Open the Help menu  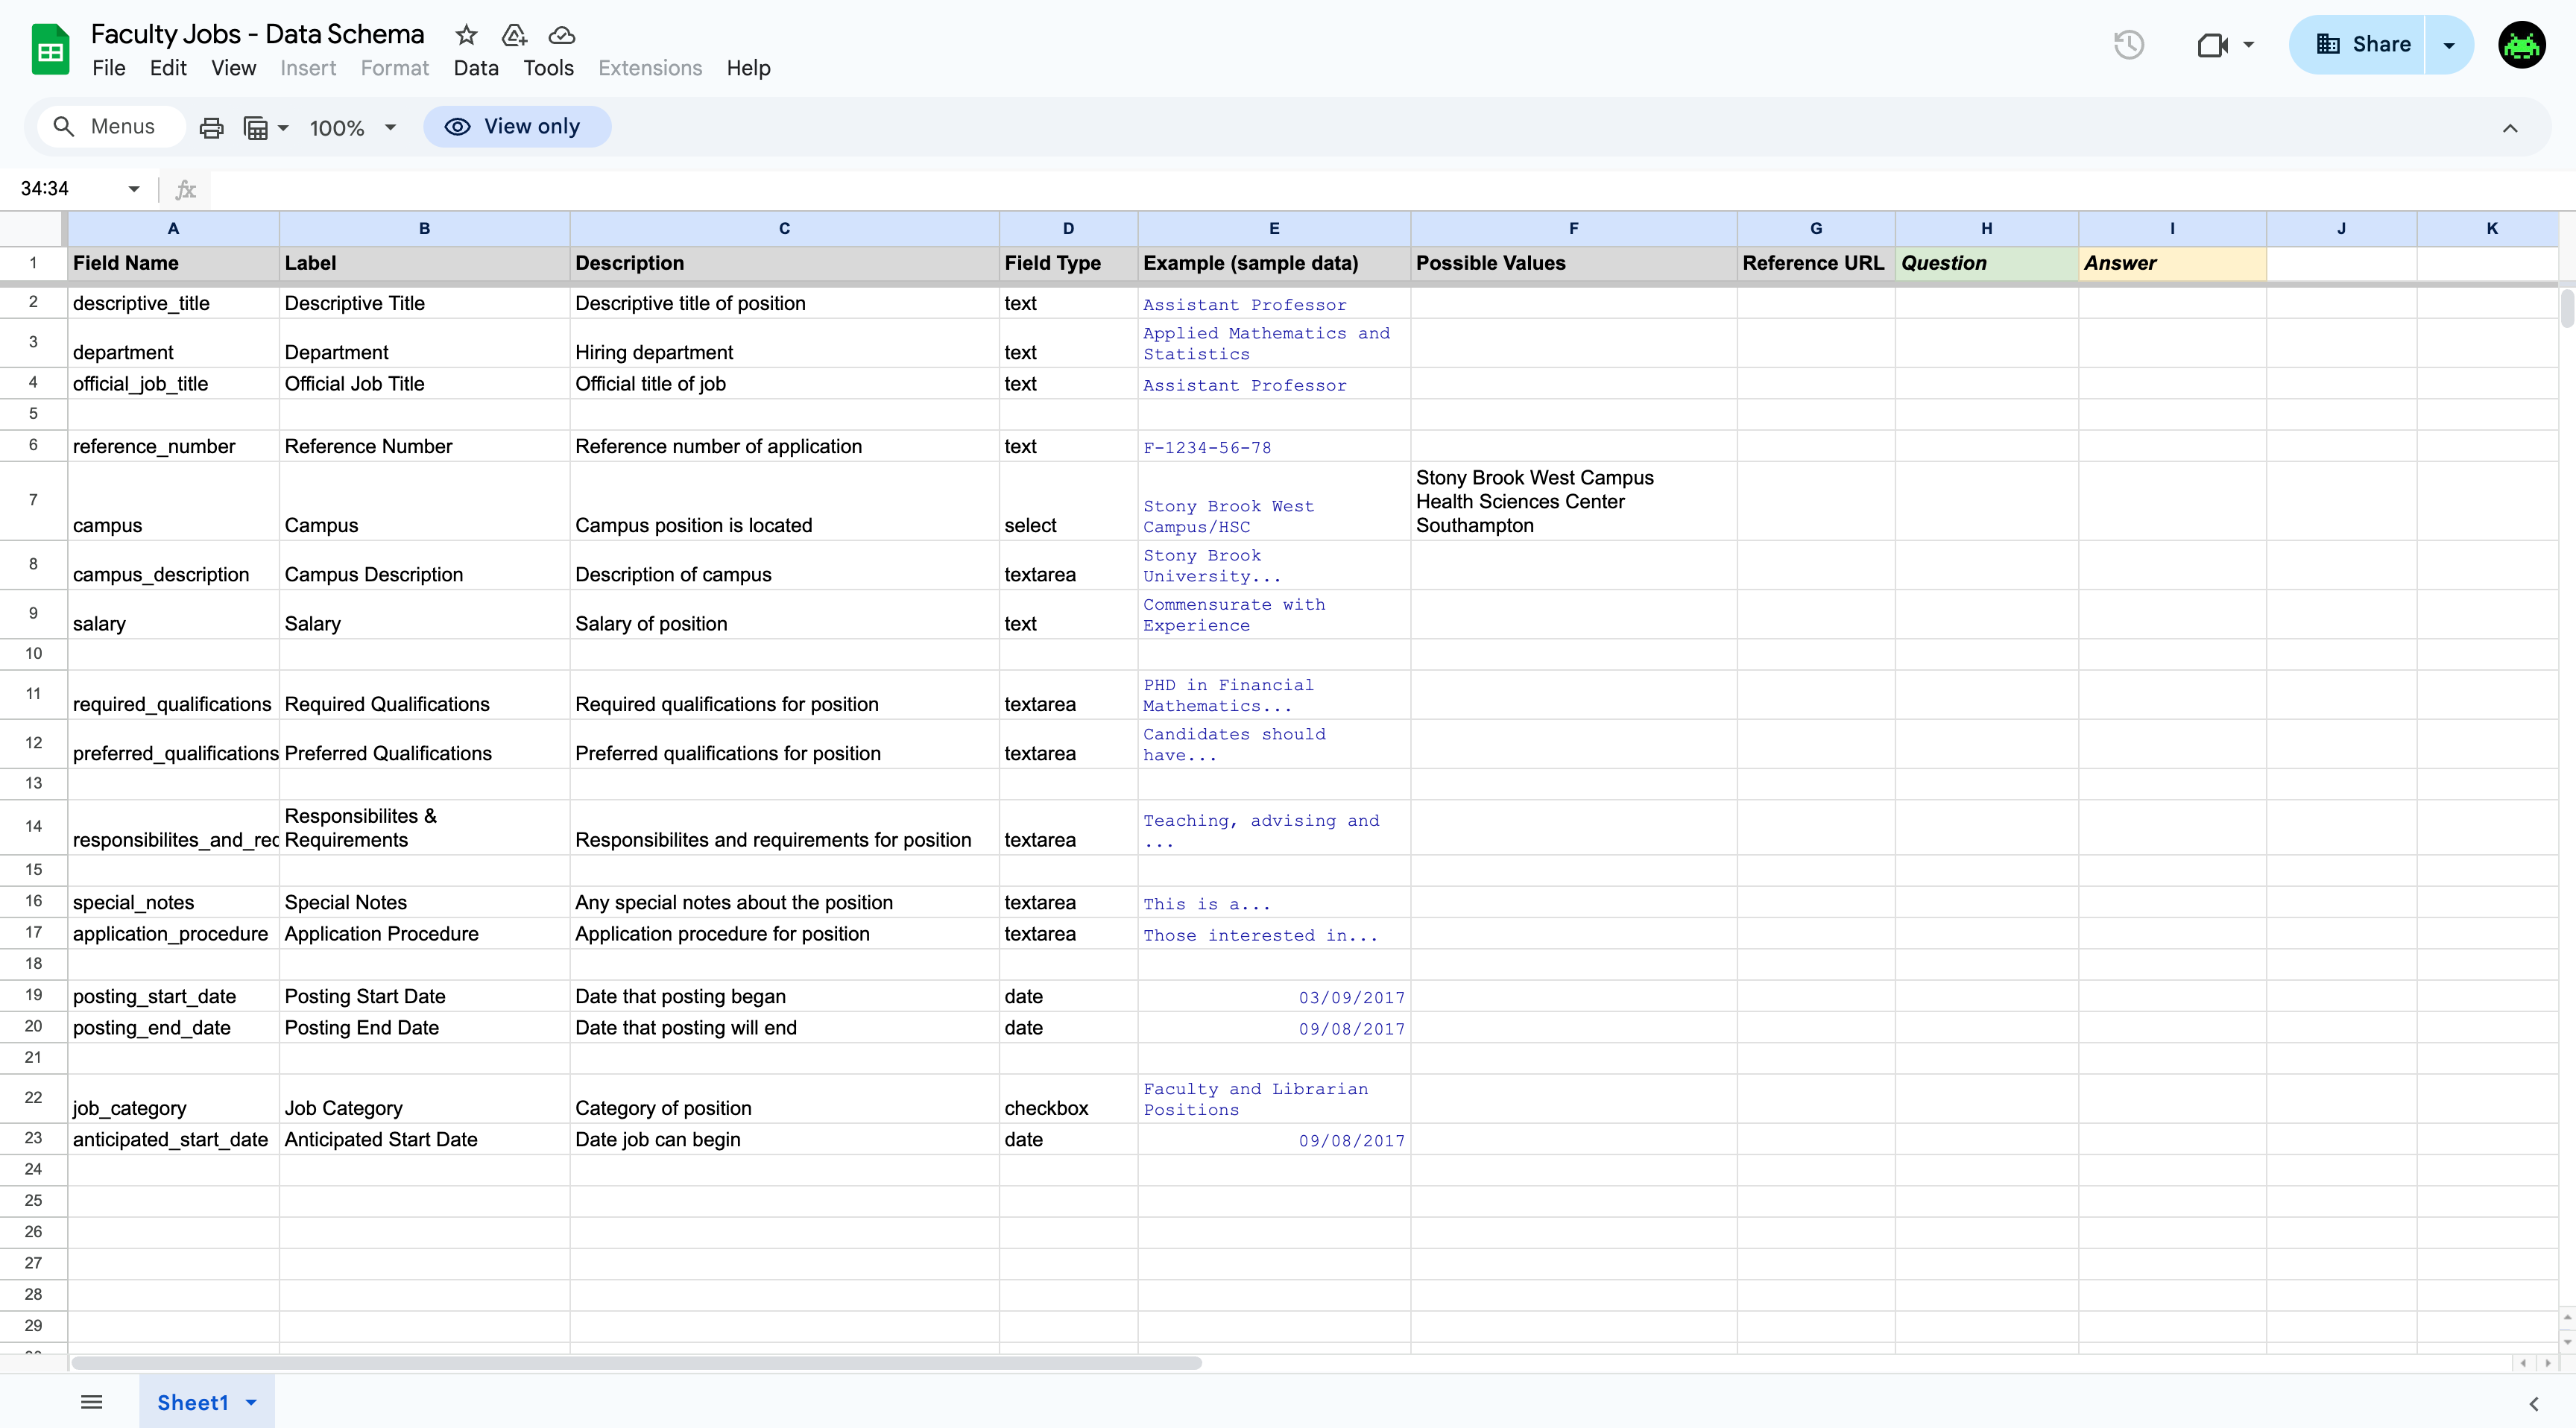point(748,68)
